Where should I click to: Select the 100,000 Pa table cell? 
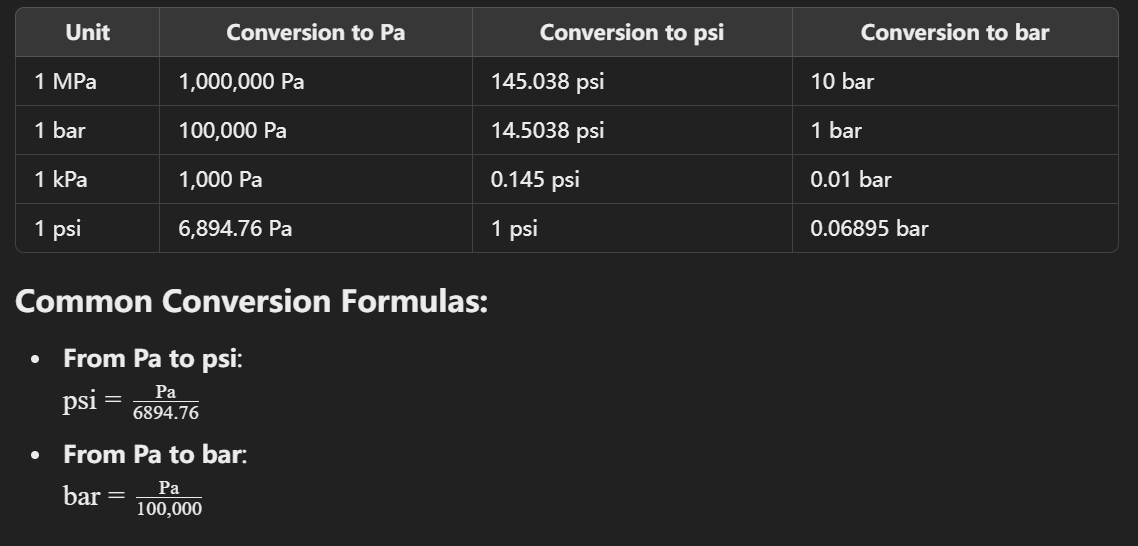pyautogui.click(x=232, y=131)
